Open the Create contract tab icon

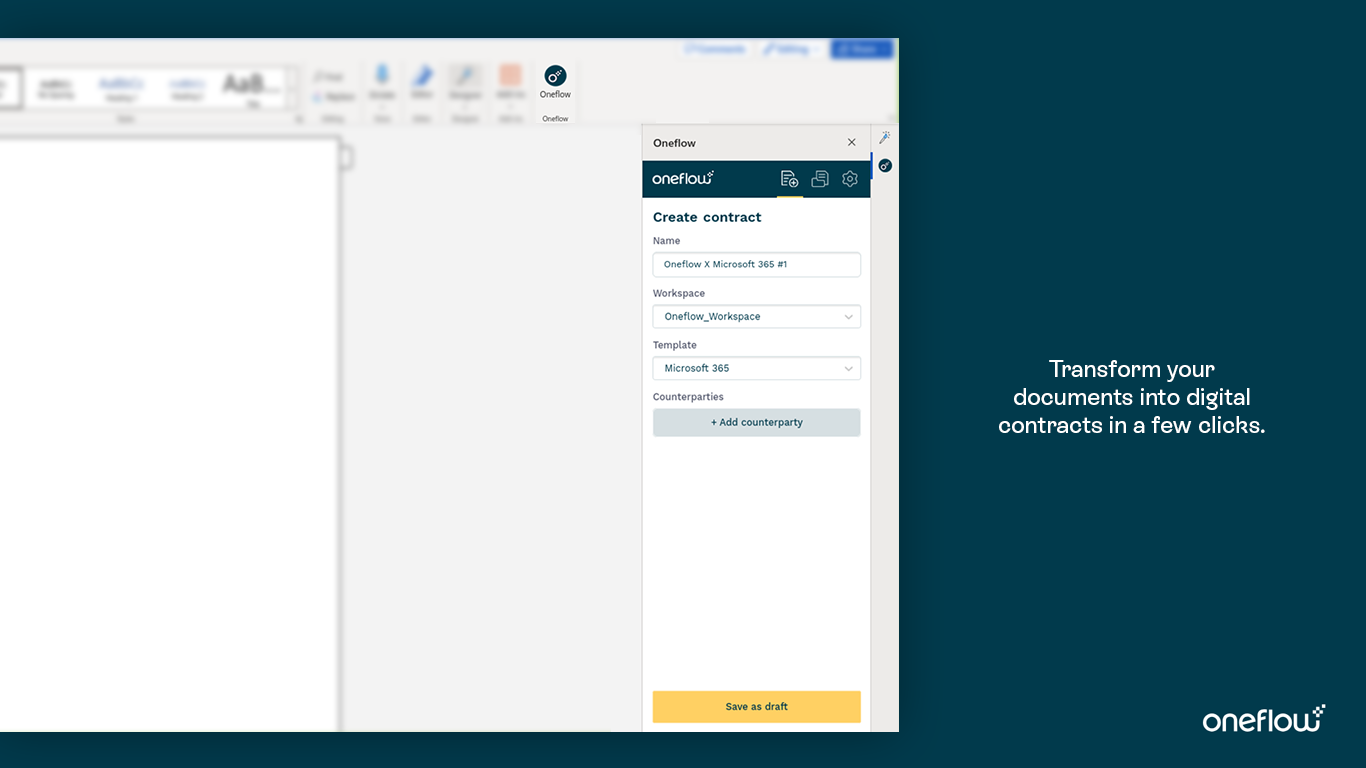click(789, 179)
